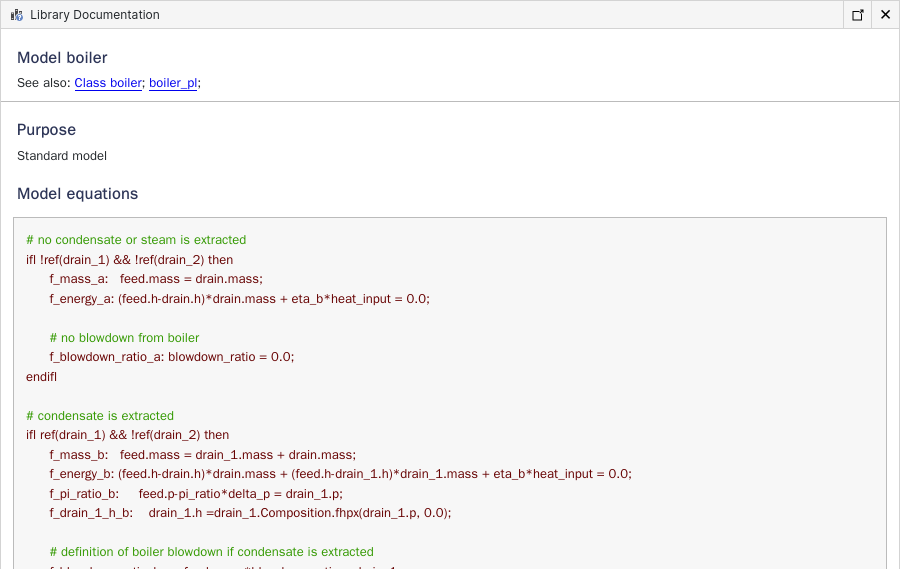Click the Library Documentation panel icon
The width and height of the screenshot is (900, 569).
coord(16,15)
